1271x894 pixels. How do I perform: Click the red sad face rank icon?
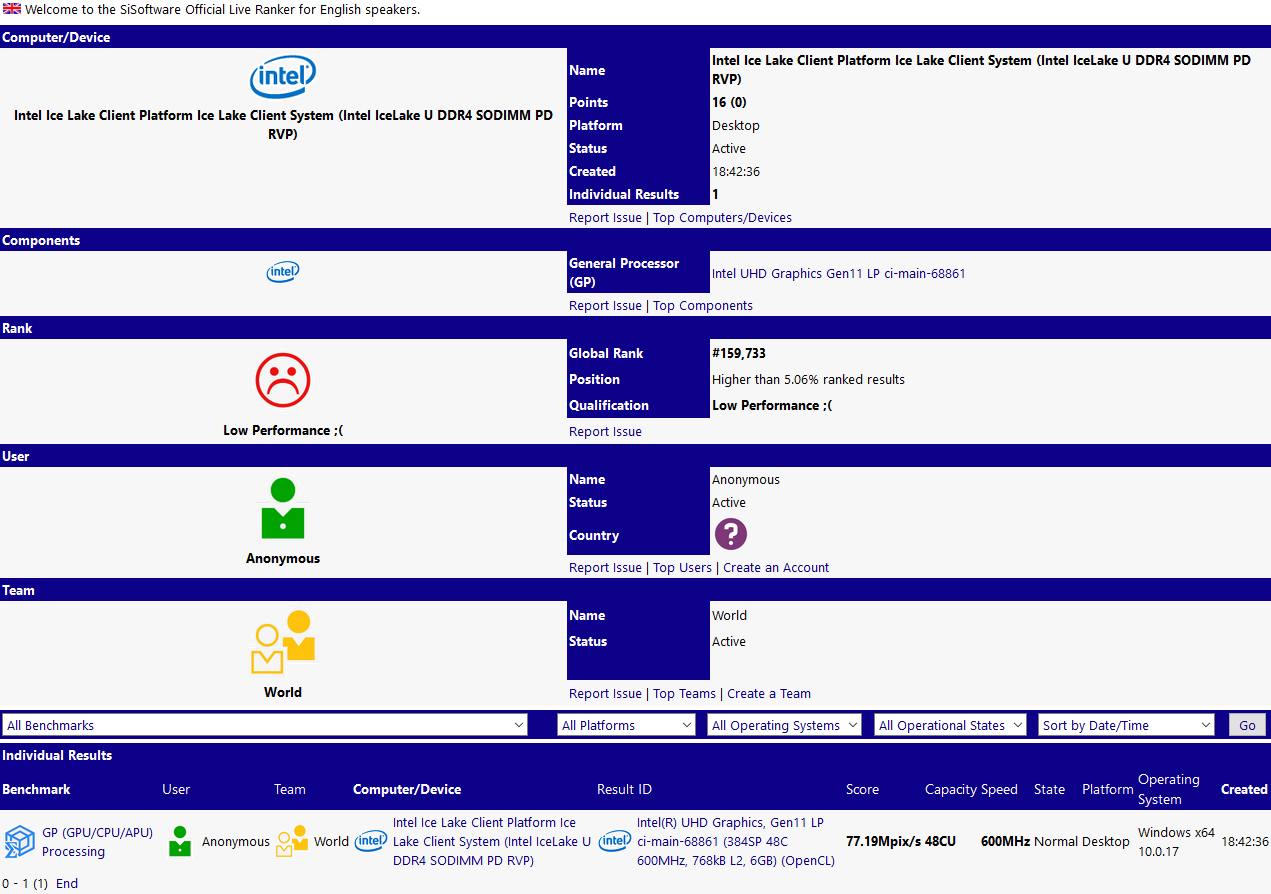[x=283, y=381]
